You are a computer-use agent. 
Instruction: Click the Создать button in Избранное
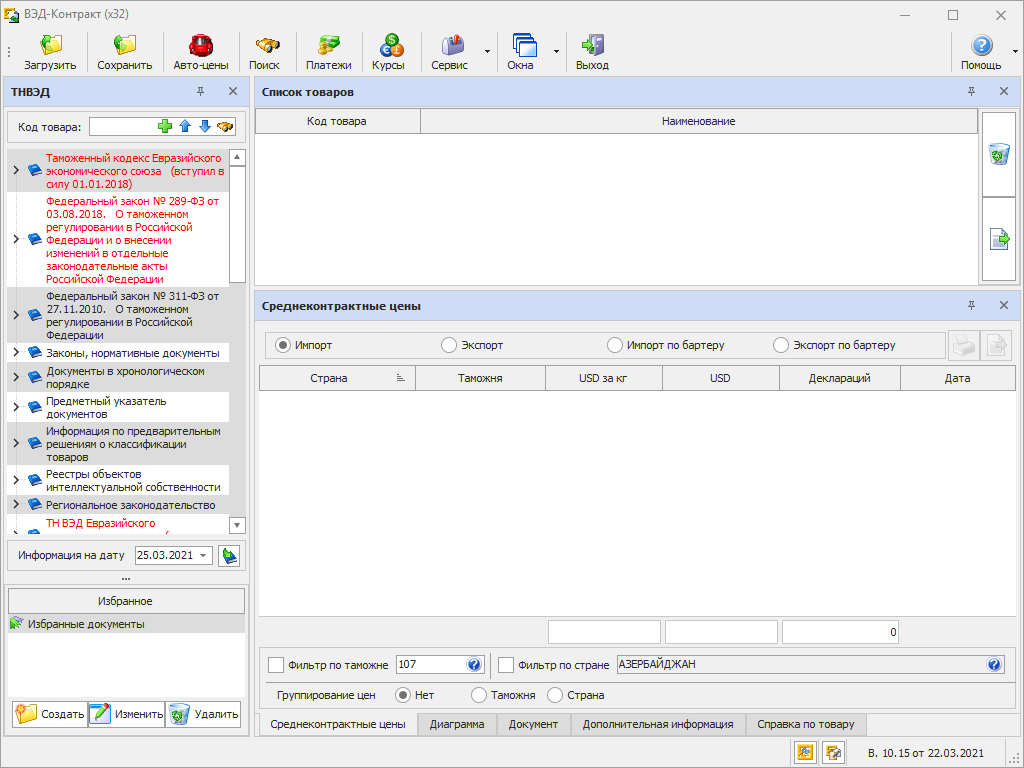pyautogui.click(x=50, y=714)
